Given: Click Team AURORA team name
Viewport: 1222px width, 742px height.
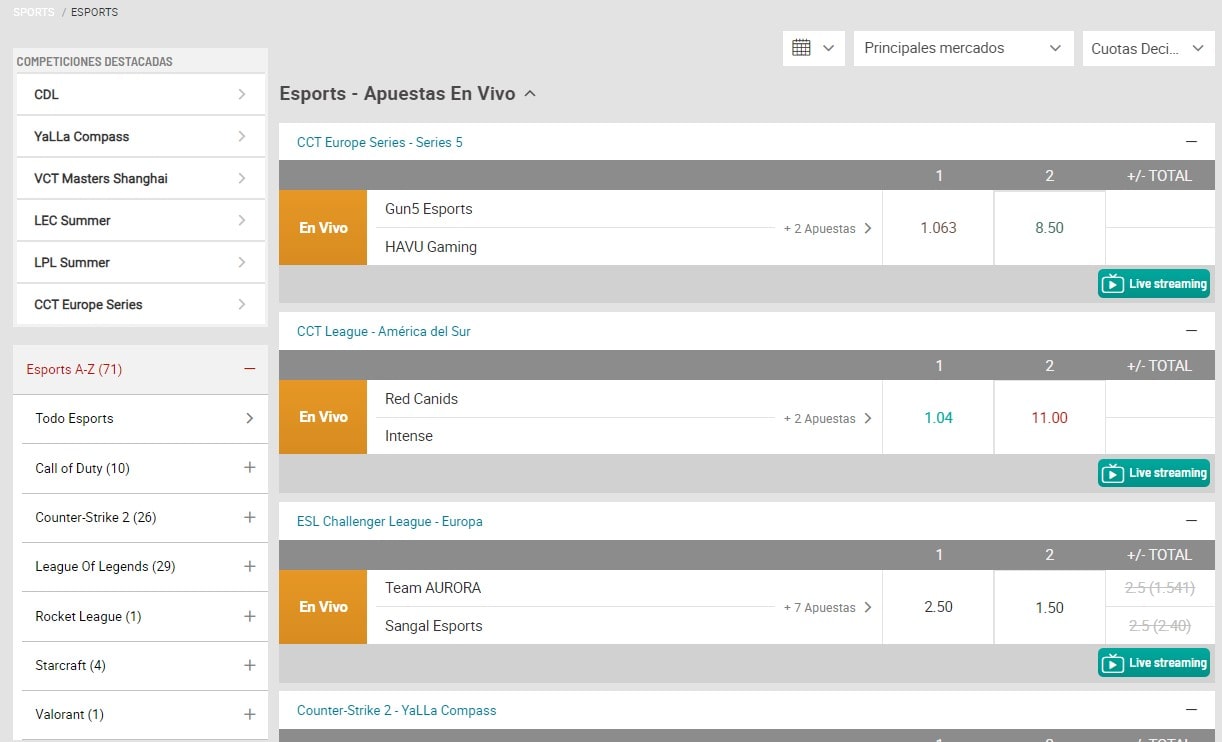Looking at the screenshot, I should pos(433,588).
